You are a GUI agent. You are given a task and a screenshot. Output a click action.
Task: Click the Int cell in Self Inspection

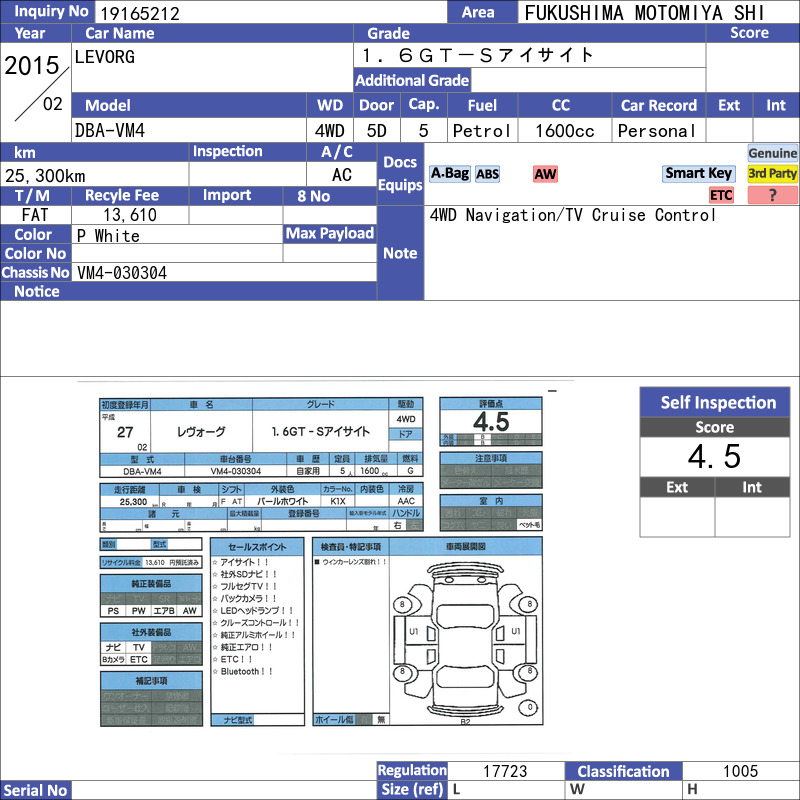pyautogui.click(x=753, y=517)
